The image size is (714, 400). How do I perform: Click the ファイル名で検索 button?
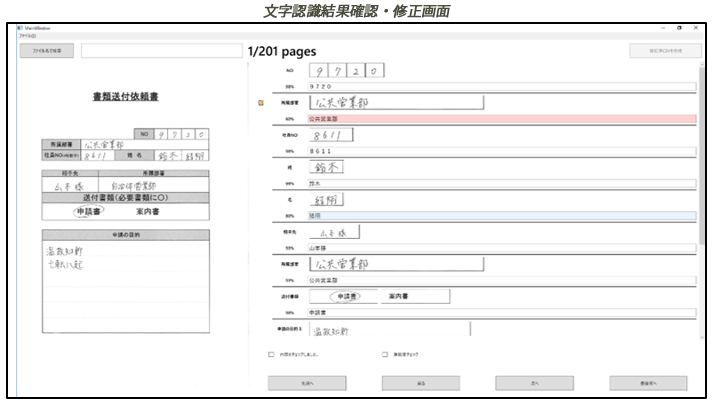click(x=46, y=51)
